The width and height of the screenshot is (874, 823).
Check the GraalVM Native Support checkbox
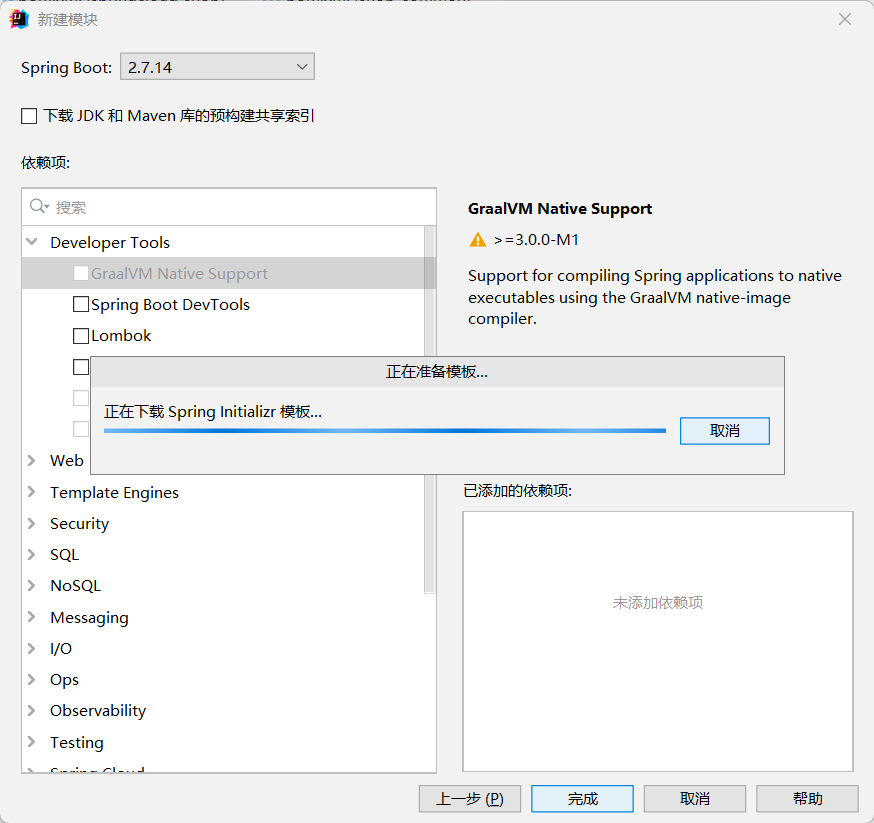(x=81, y=273)
